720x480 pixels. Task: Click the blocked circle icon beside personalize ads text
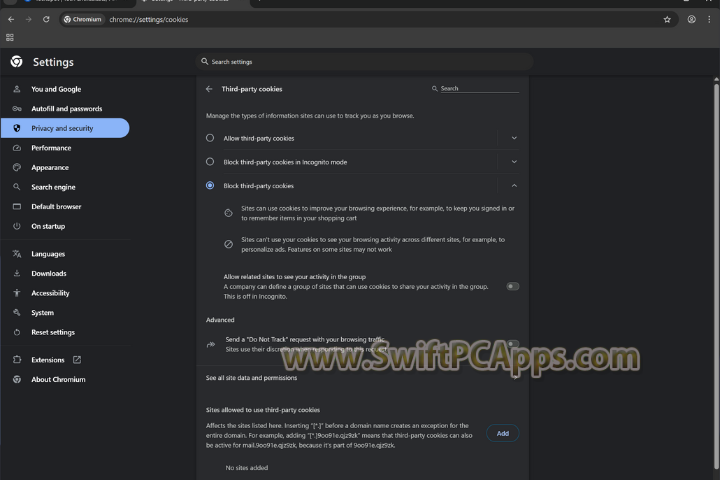(x=228, y=244)
